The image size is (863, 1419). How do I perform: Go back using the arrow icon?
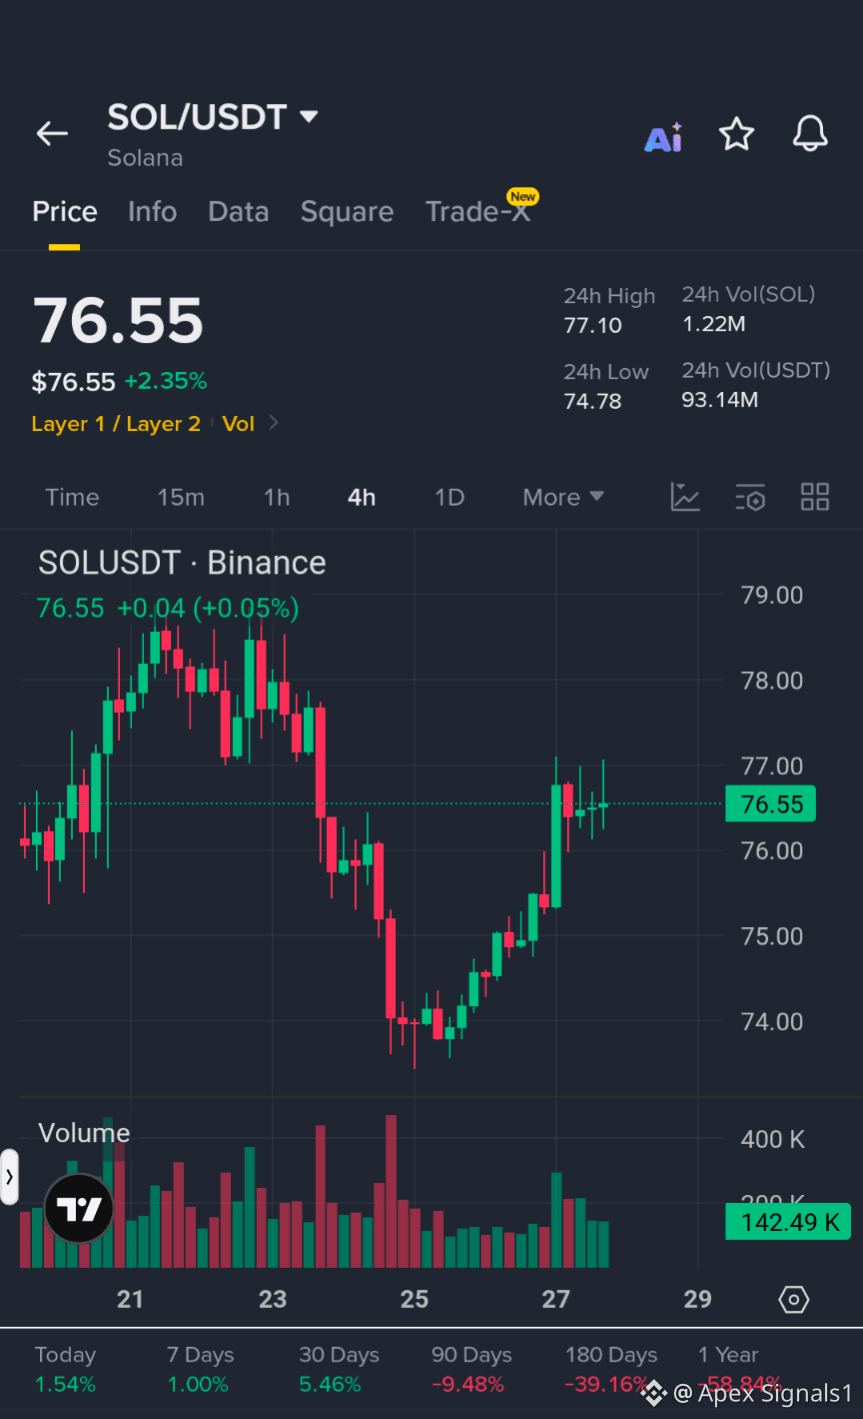click(x=52, y=133)
